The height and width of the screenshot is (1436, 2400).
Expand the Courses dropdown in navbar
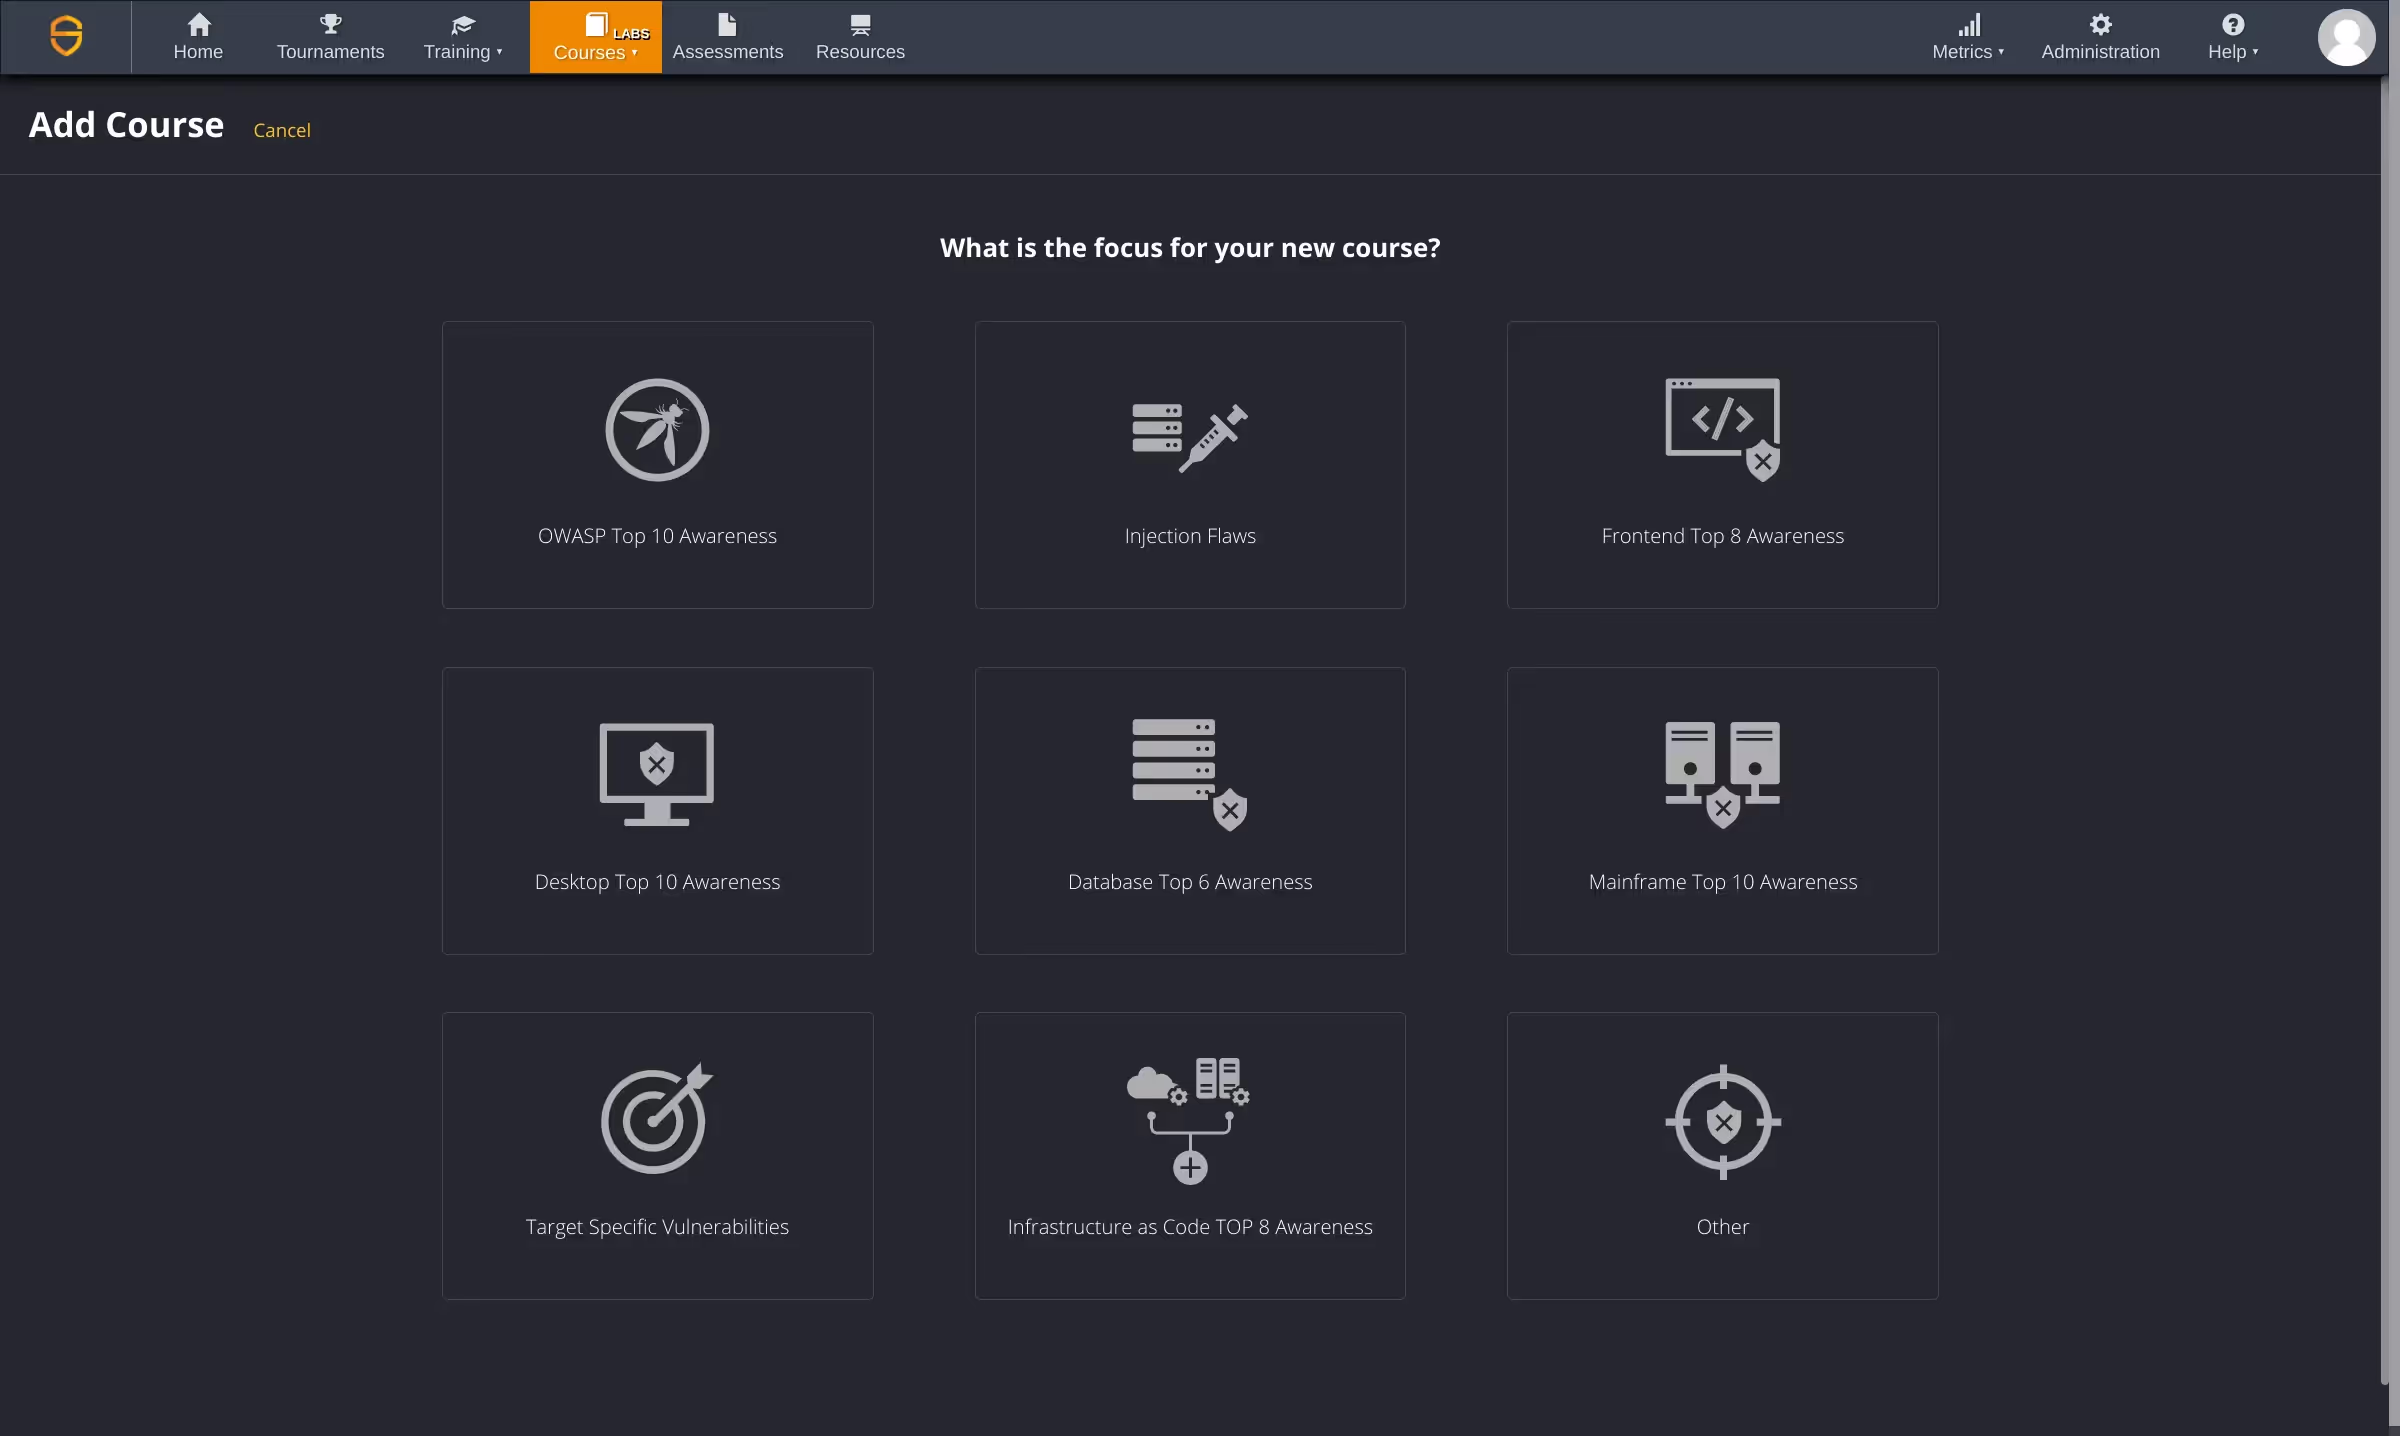595,37
